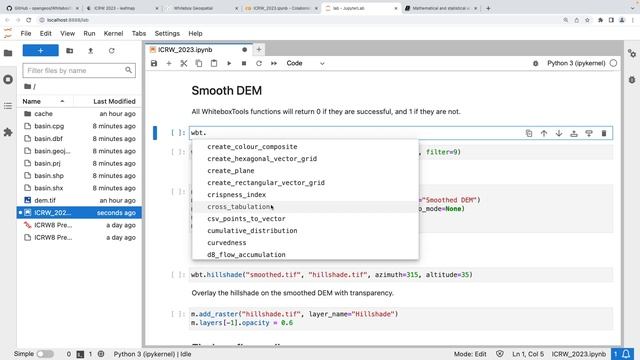Insert a cell below with plus icon
Image resolution: width=640 pixels, height=360 pixels.
(169, 63)
